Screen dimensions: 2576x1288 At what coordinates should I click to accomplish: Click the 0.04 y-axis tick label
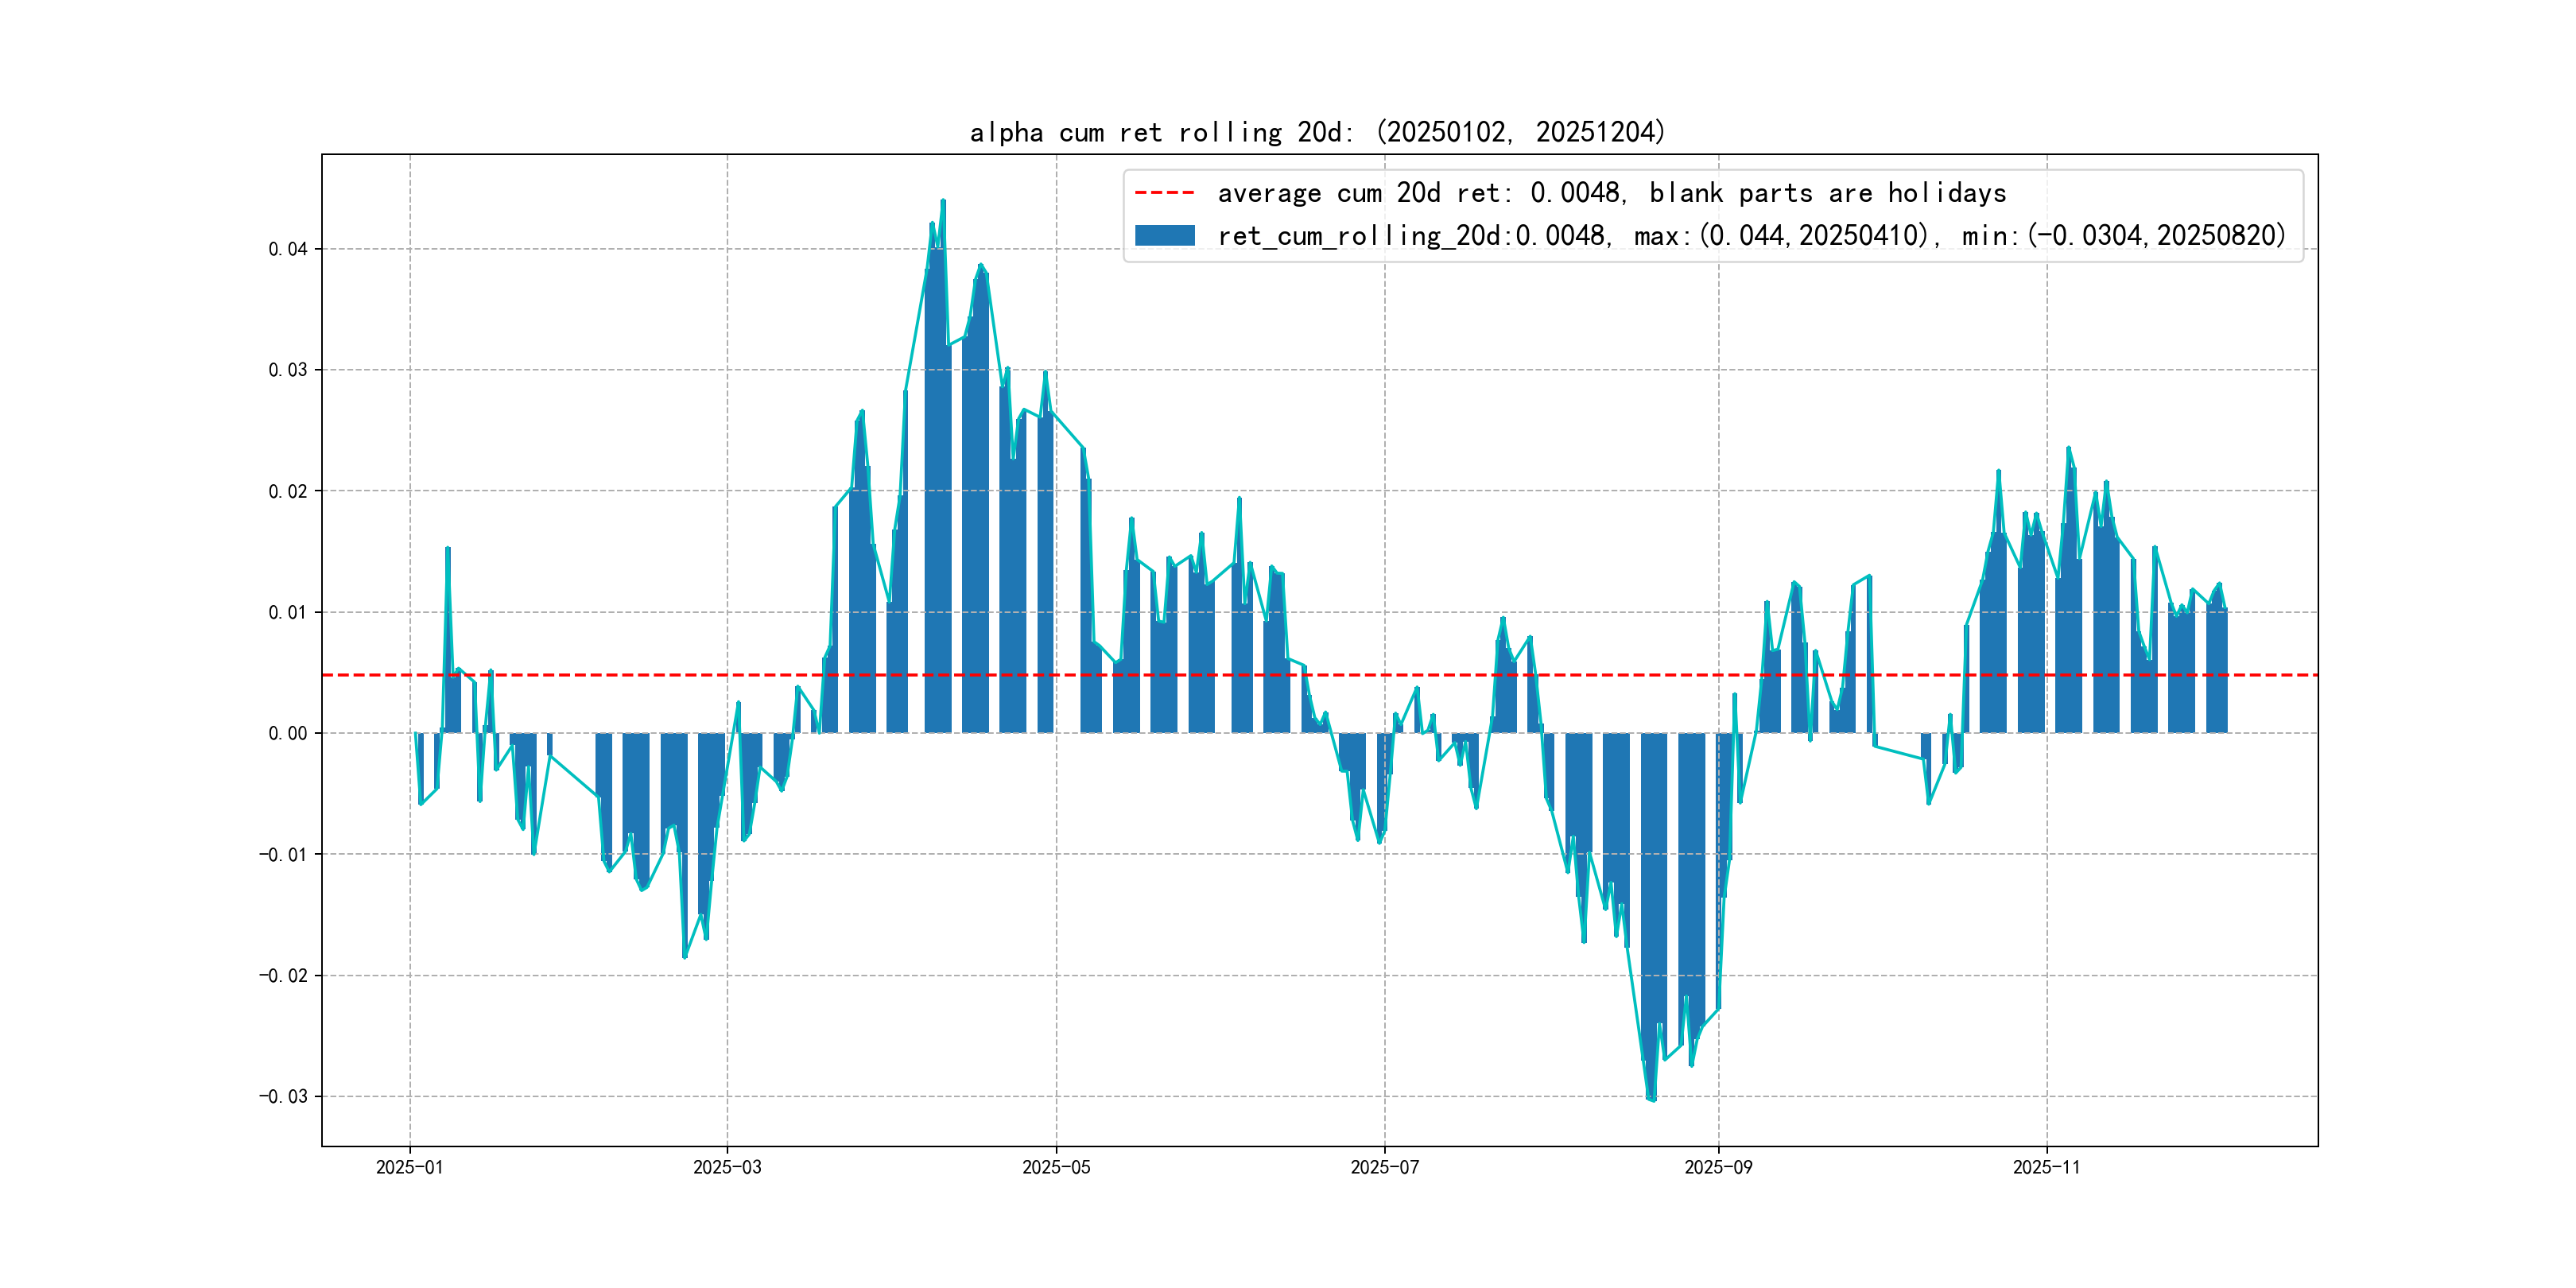pyautogui.click(x=287, y=249)
